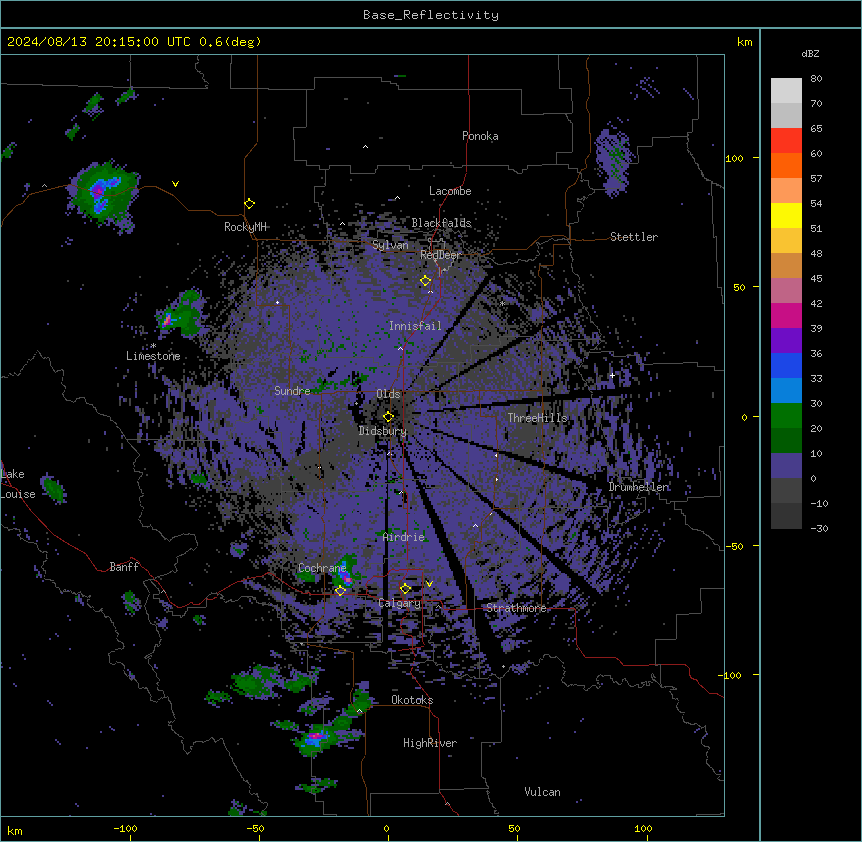
Task: Click the Olds town label
Action: point(388,394)
